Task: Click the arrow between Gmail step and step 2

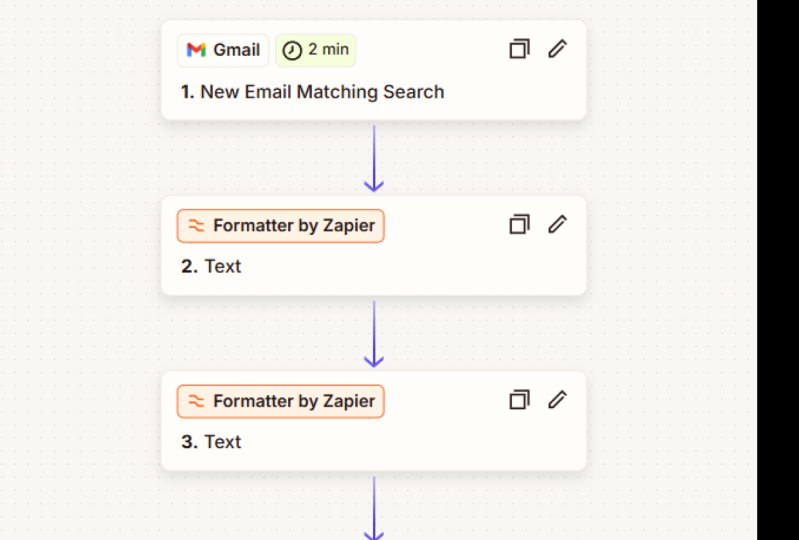Action: [374, 158]
